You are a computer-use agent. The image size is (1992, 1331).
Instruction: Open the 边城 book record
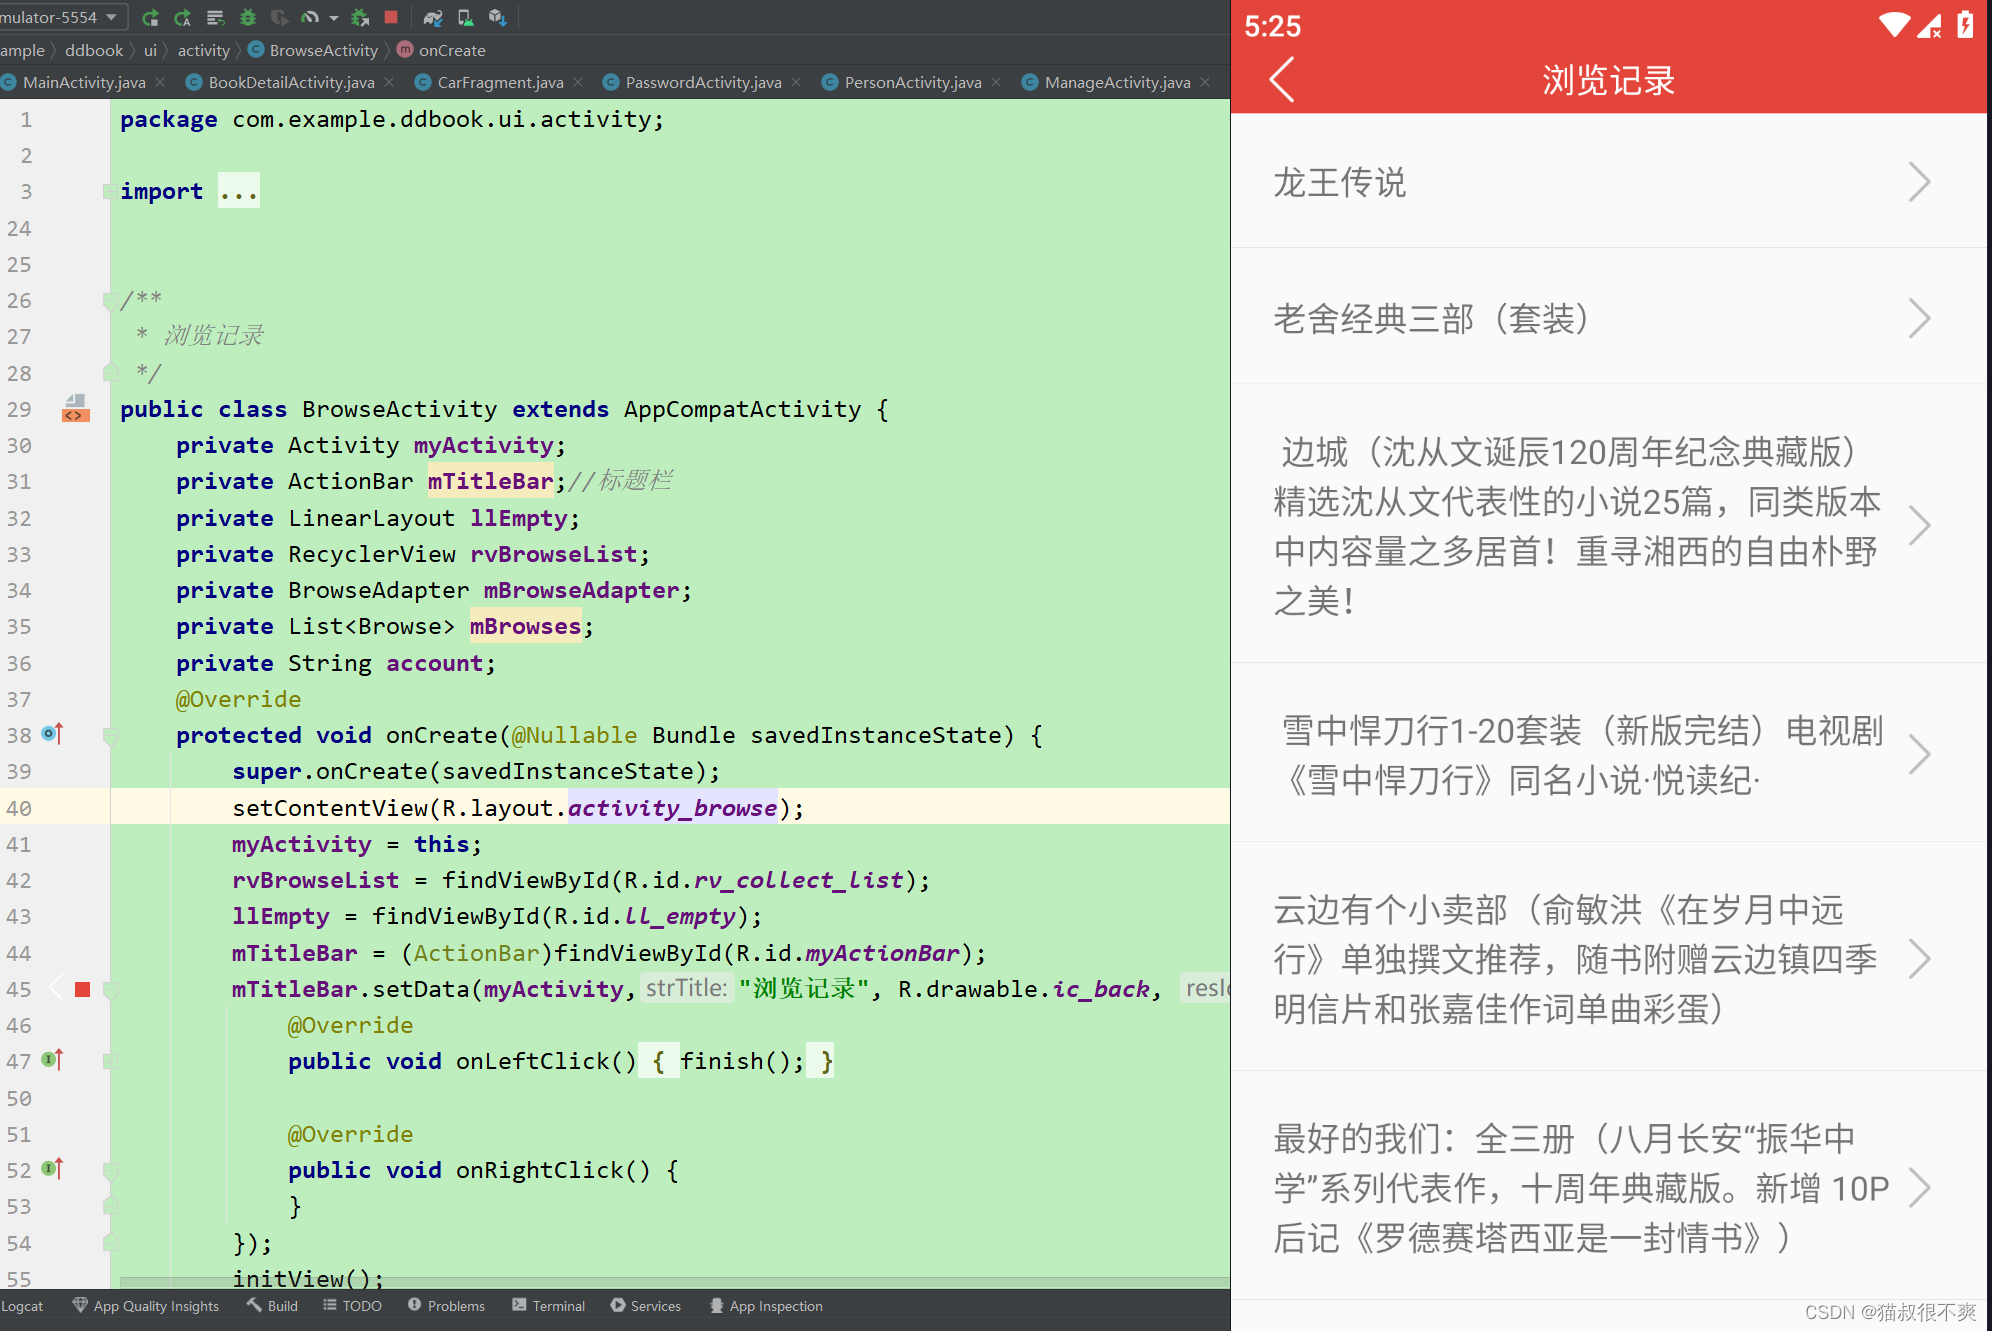coord(1608,524)
